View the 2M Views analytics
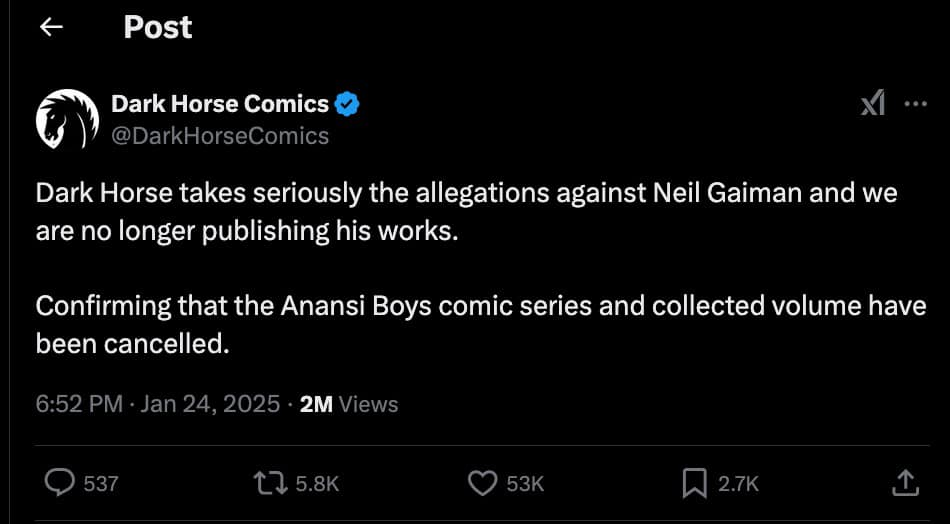This screenshot has width=950, height=524. tap(349, 404)
